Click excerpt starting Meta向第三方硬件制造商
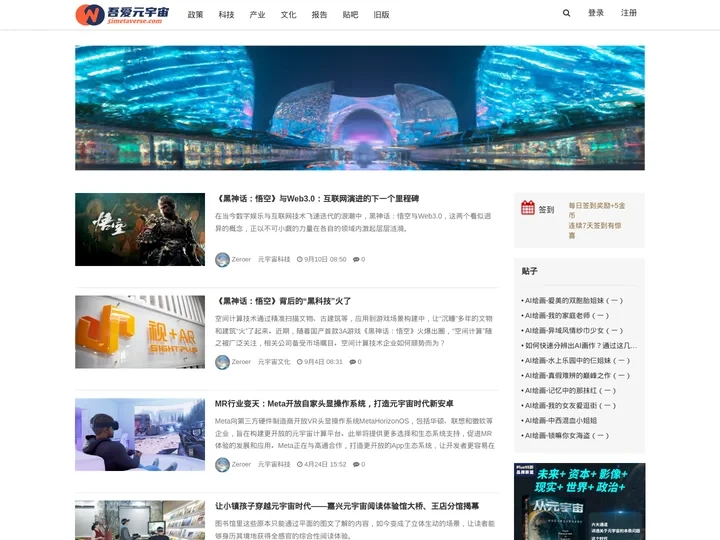 tap(355, 433)
